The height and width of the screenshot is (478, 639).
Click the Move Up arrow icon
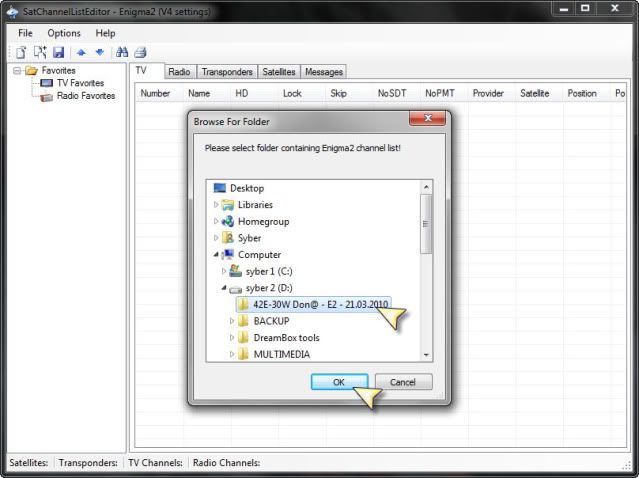[x=81, y=53]
